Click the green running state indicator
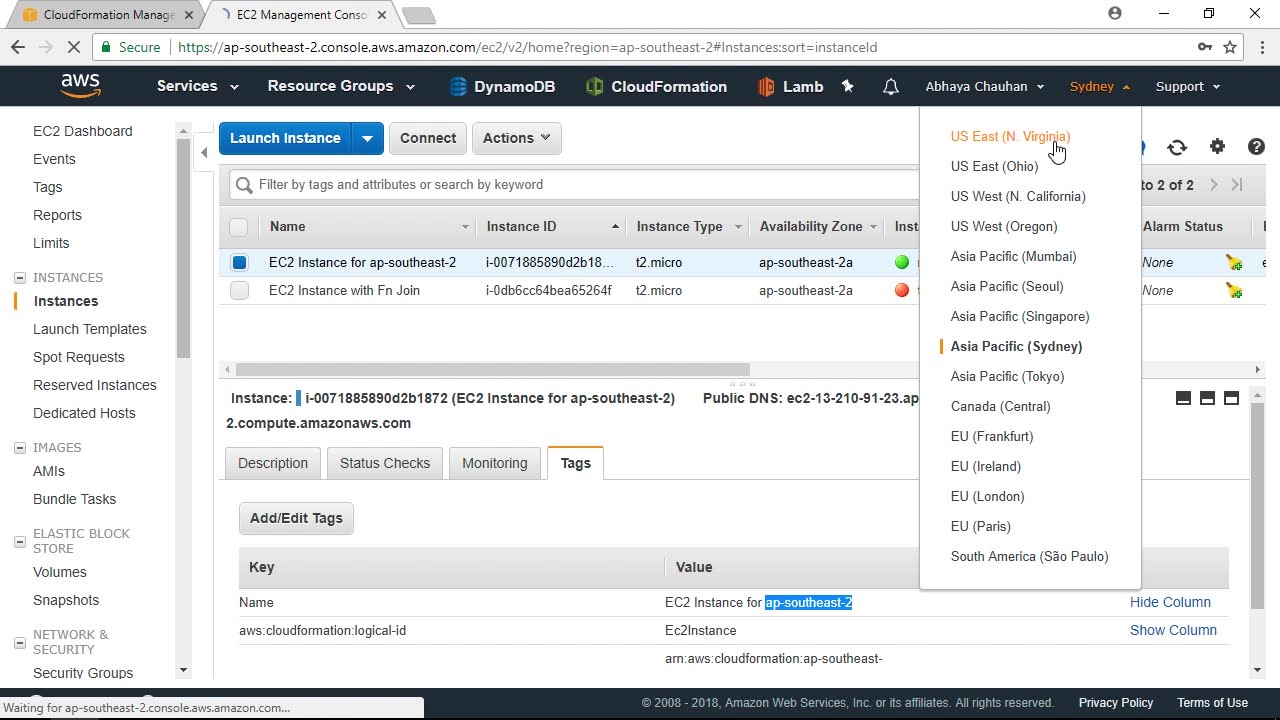 (x=902, y=262)
